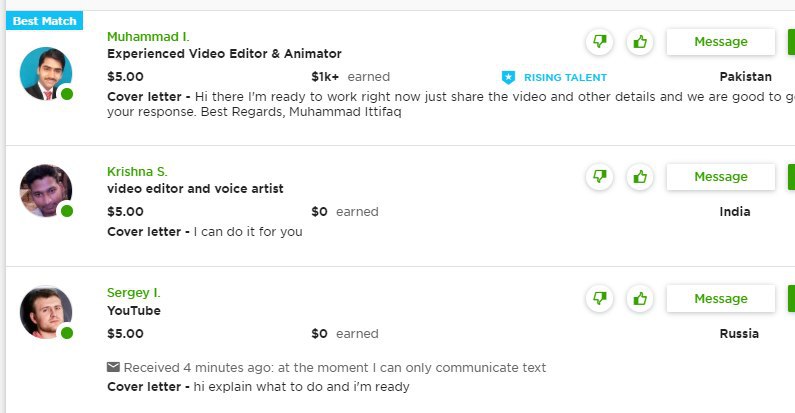This screenshot has width=795, height=413.
Task: Click Krishna S.'s profile photo
Action: pos(46,191)
